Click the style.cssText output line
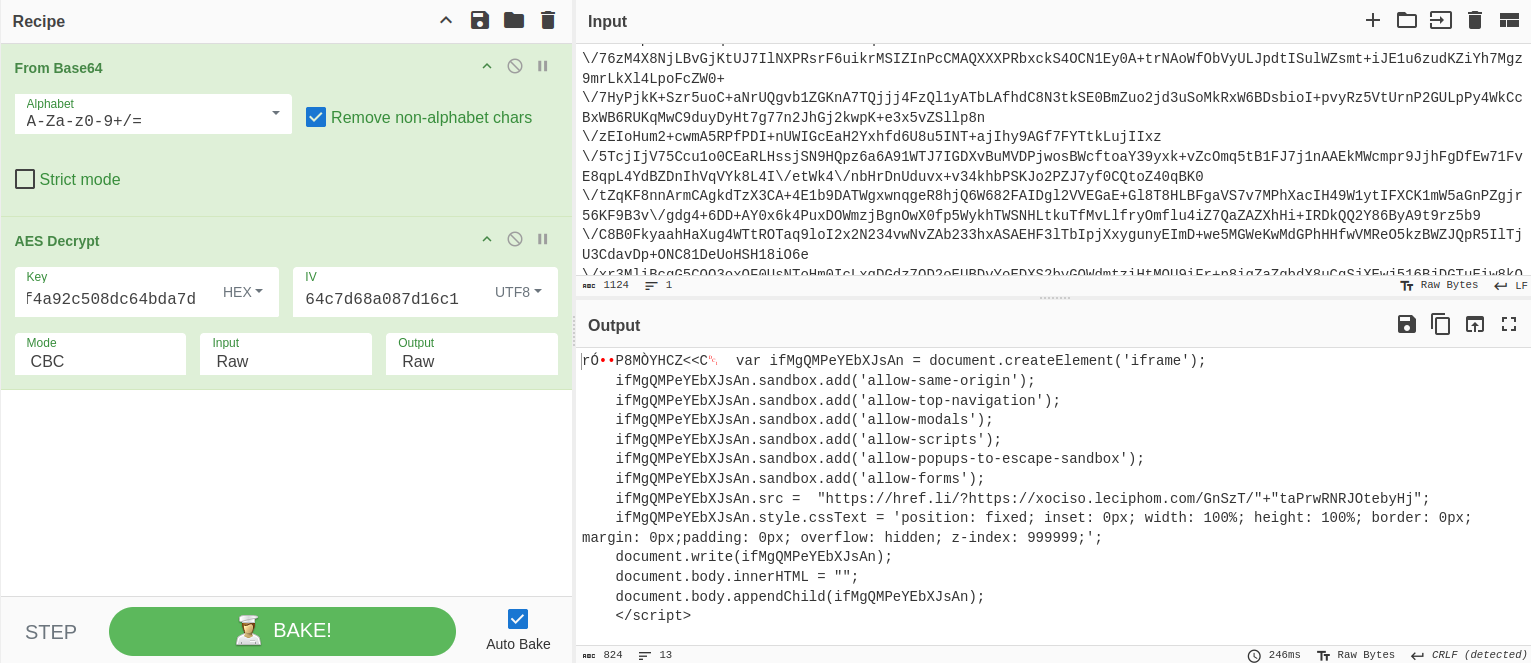This screenshot has width=1531, height=663. coord(1027,527)
